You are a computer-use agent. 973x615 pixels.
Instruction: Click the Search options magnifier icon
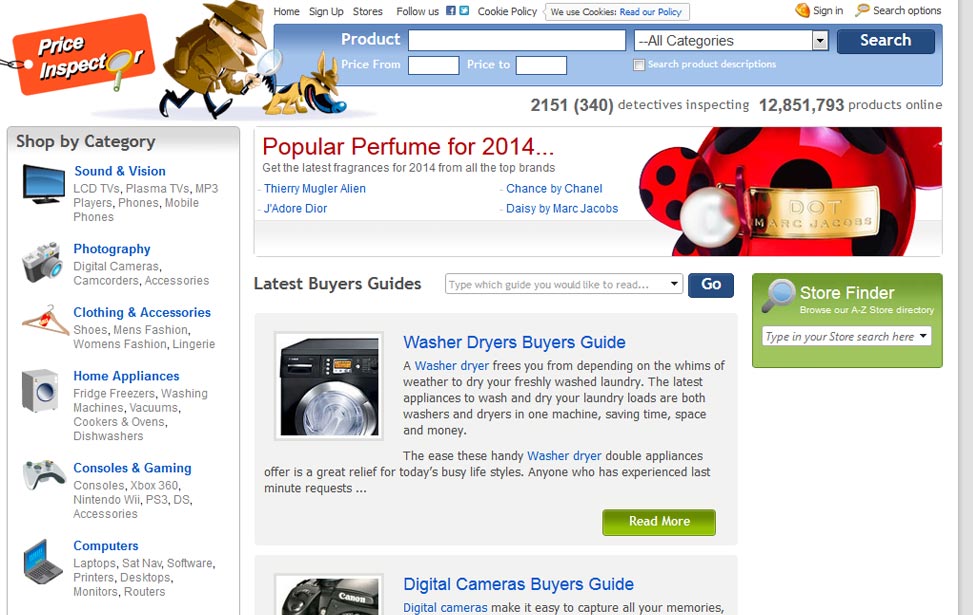pos(863,10)
